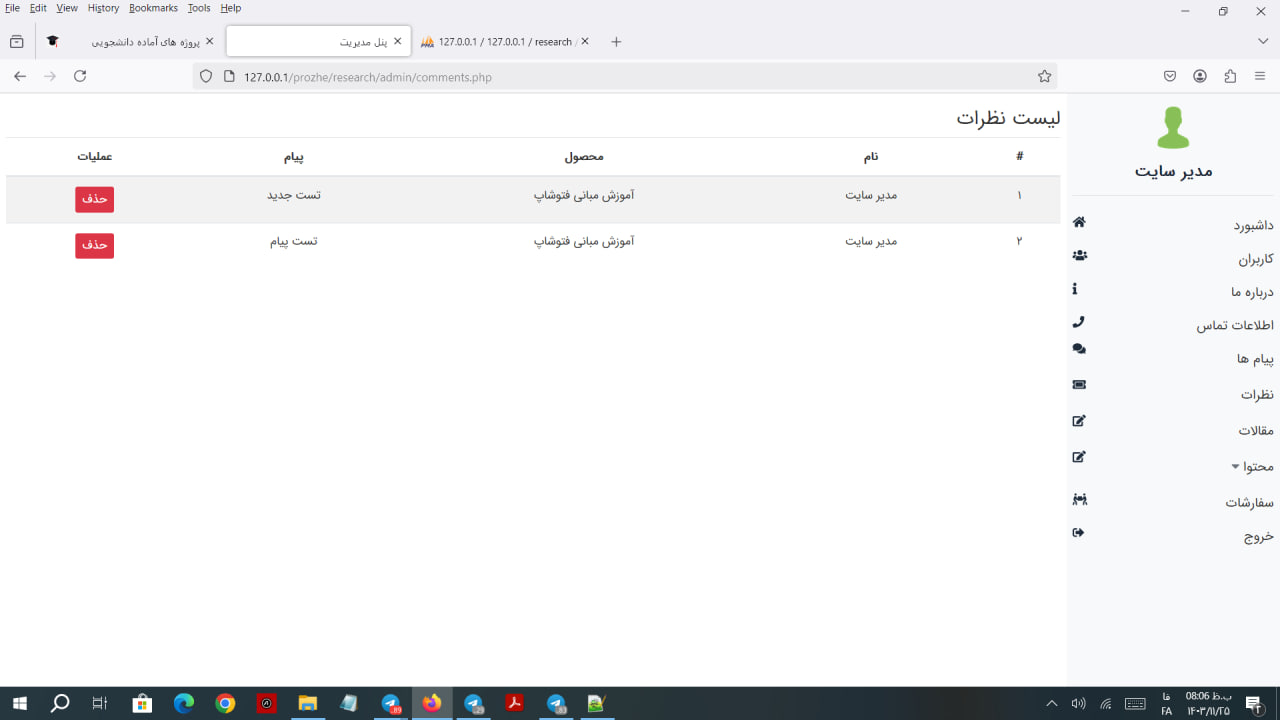This screenshot has width=1280, height=720.
Task: Click the phone icon beside اطلاعات تماس
Action: 1078,322
